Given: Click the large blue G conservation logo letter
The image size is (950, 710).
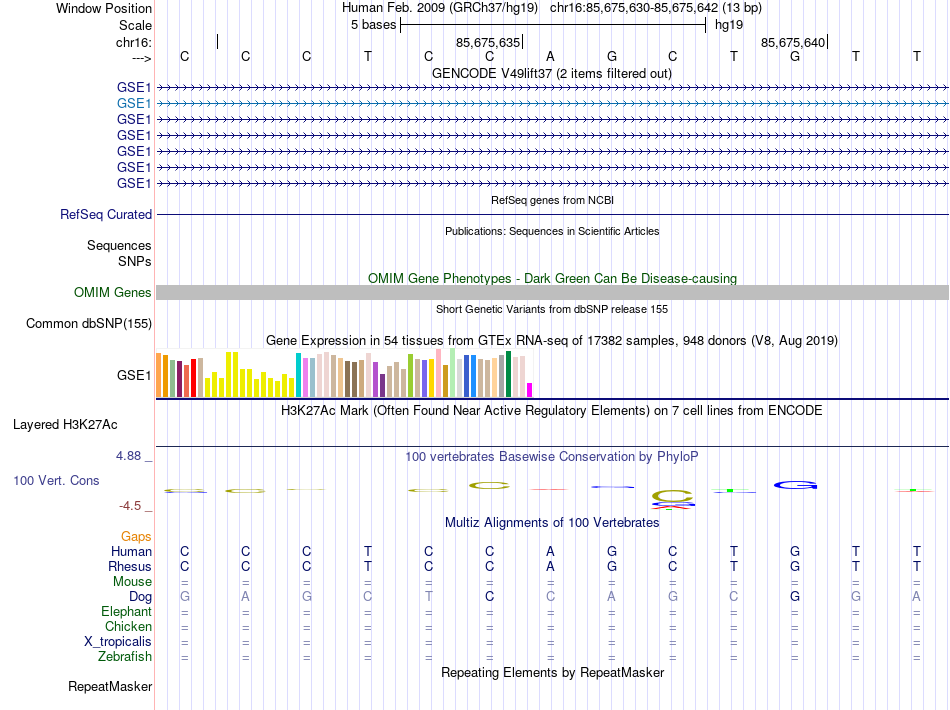Looking at the screenshot, I should 796,485.
